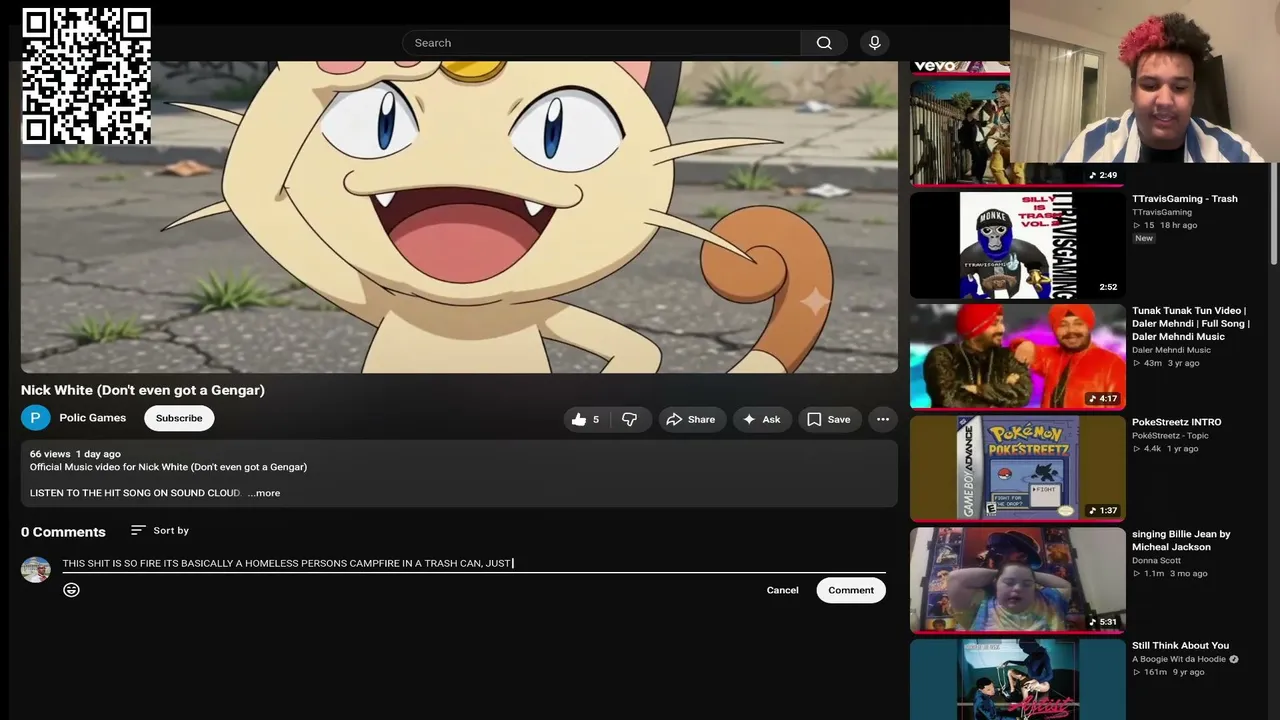Click the 5:31 duration badge
This screenshot has height=720, width=1280.
(x=1104, y=622)
